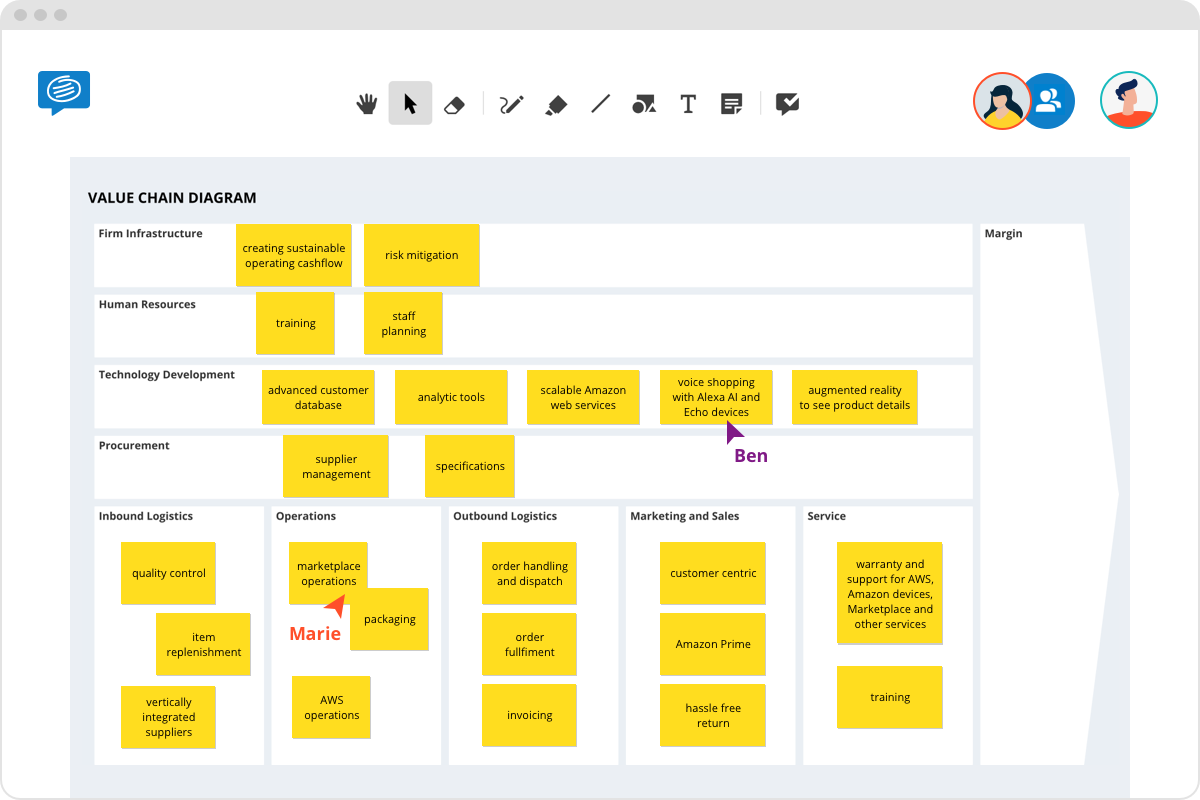
Task: Pick the Pen drawing tool
Action: (x=512, y=104)
